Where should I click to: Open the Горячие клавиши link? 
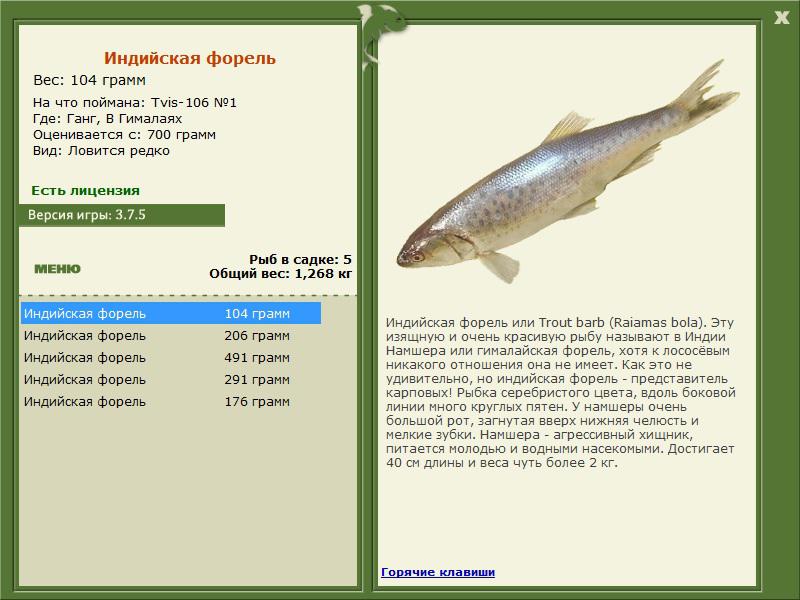tap(438, 572)
